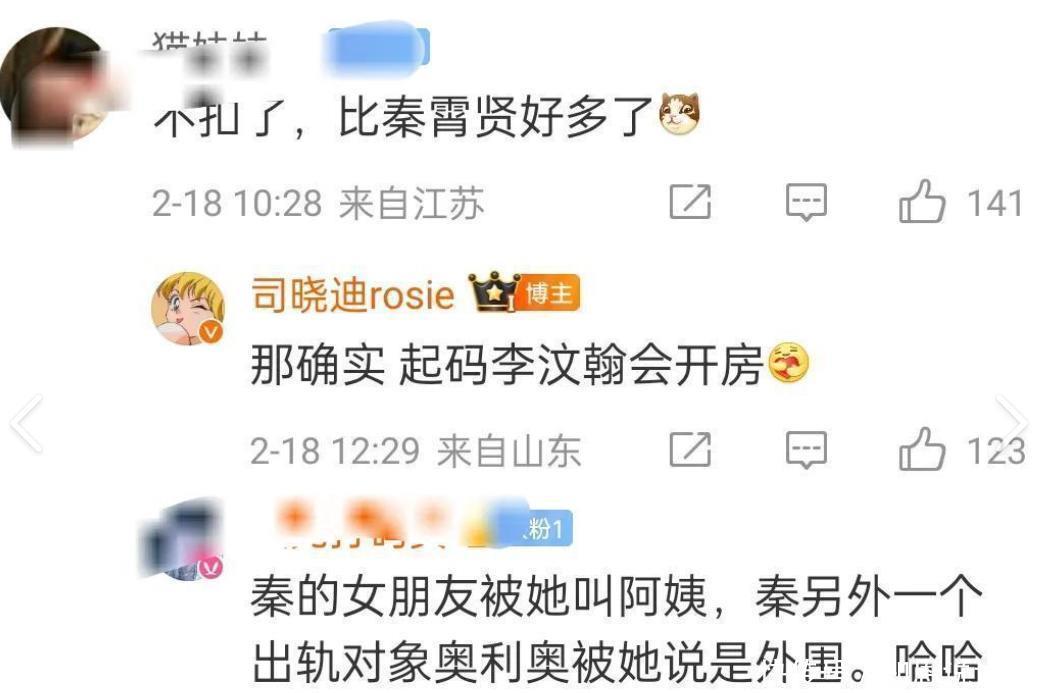Share 司晓迪rosie's comment from 山东
Image resolution: width=1041 pixels, height=693 pixels.
(690, 449)
